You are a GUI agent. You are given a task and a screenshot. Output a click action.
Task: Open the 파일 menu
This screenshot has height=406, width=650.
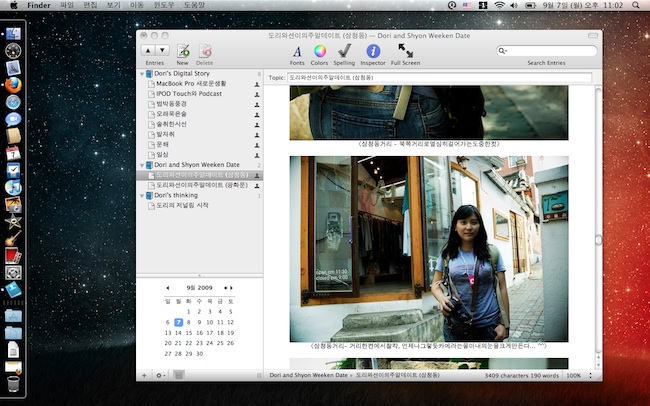point(67,5)
